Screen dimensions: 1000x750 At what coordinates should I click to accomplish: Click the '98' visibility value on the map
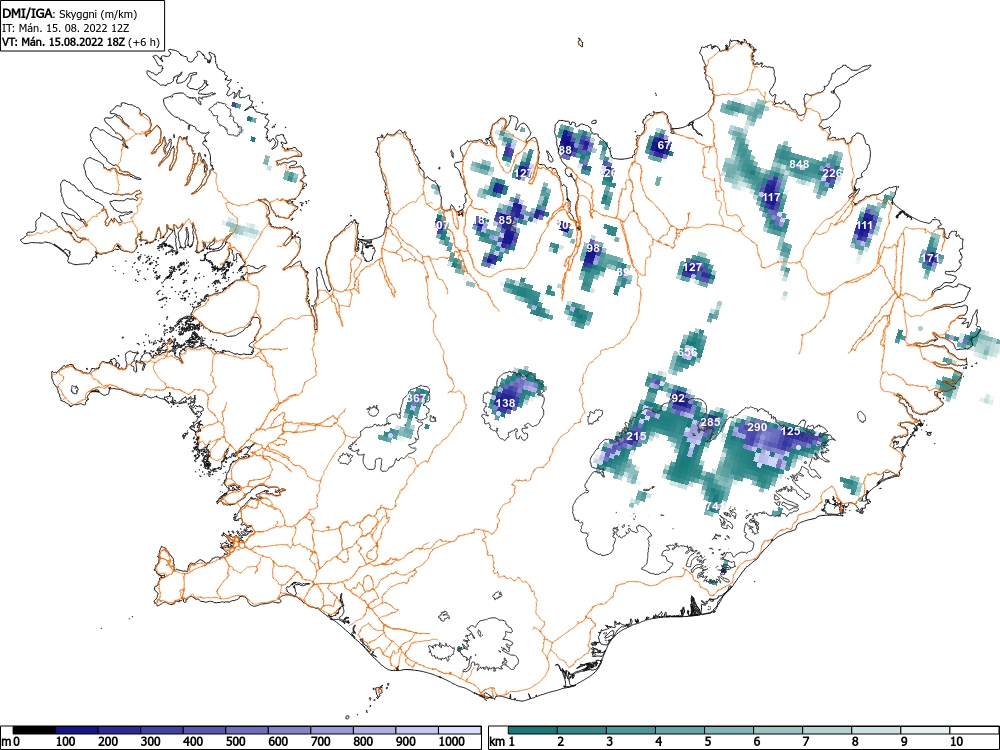[x=593, y=248]
